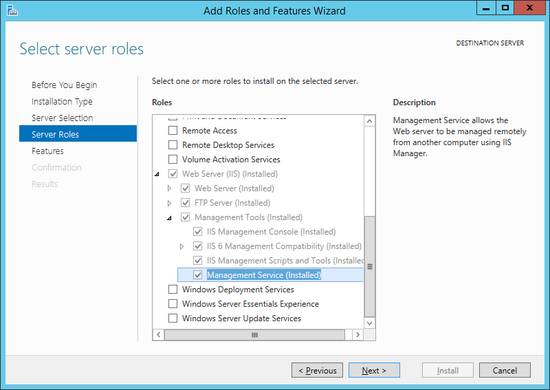Screen dimensions: 550x390
Task: Click the roles list scroll down arrow
Action: 369,323
